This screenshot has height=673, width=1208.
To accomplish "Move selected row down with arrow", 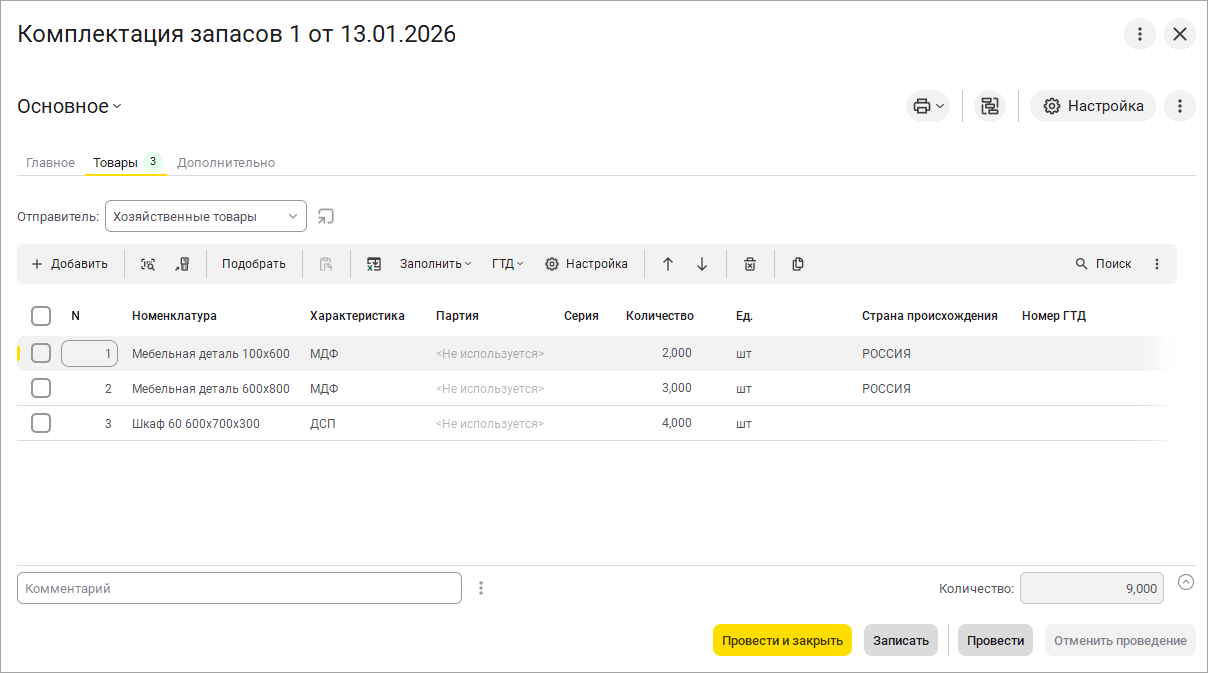I will click(x=702, y=264).
